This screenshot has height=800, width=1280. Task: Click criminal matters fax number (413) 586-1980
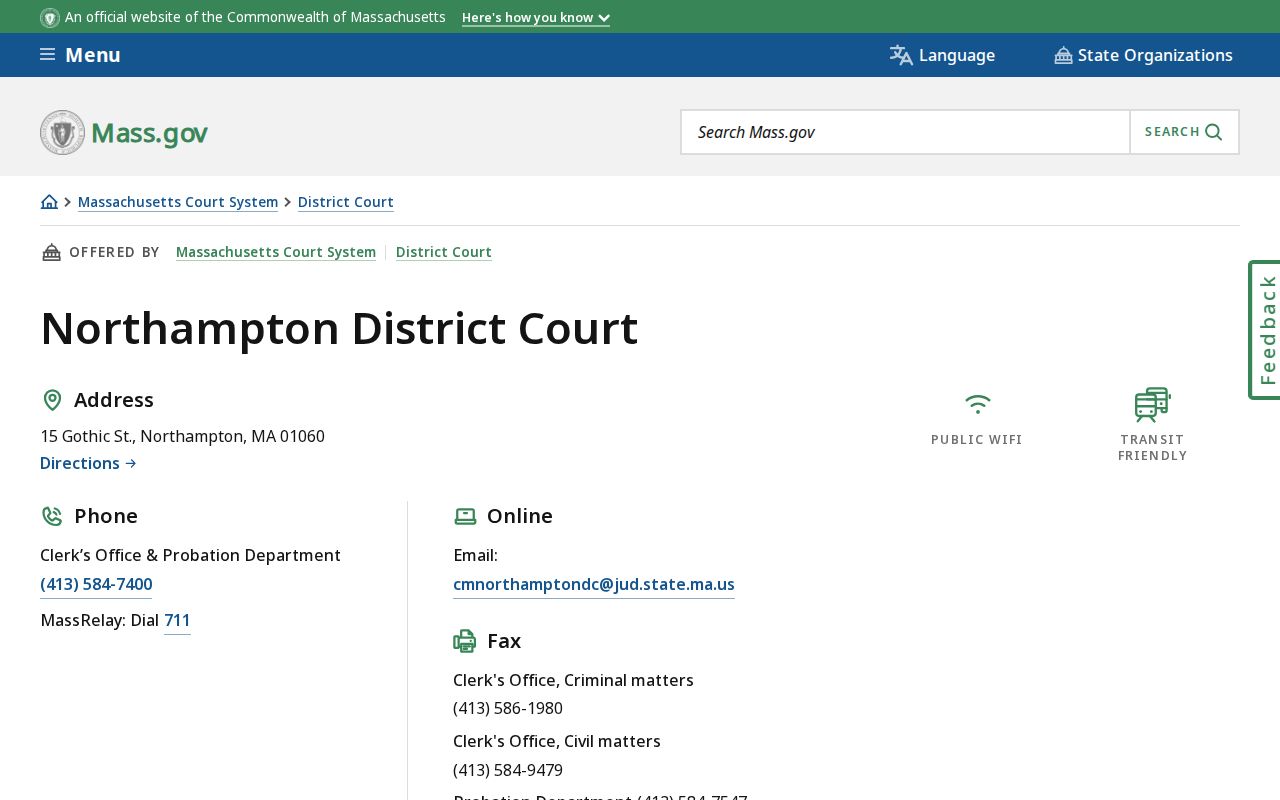click(508, 708)
